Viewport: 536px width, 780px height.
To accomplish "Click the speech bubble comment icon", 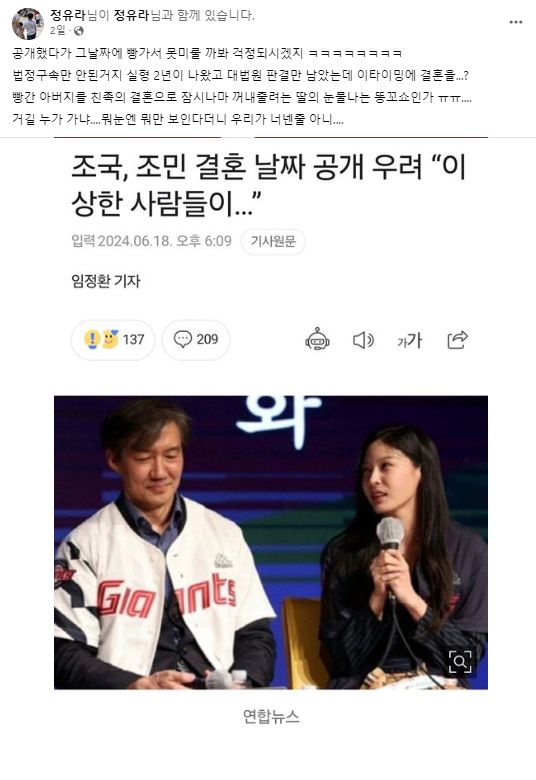I will [x=183, y=340].
